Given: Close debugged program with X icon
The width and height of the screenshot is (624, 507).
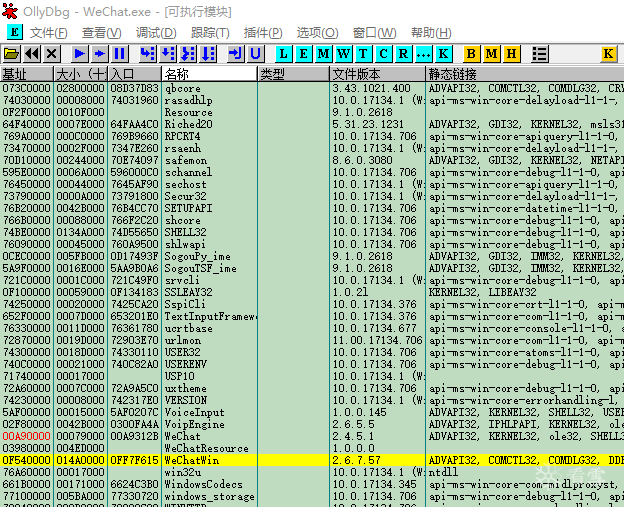Looking at the screenshot, I should point(51,54).
